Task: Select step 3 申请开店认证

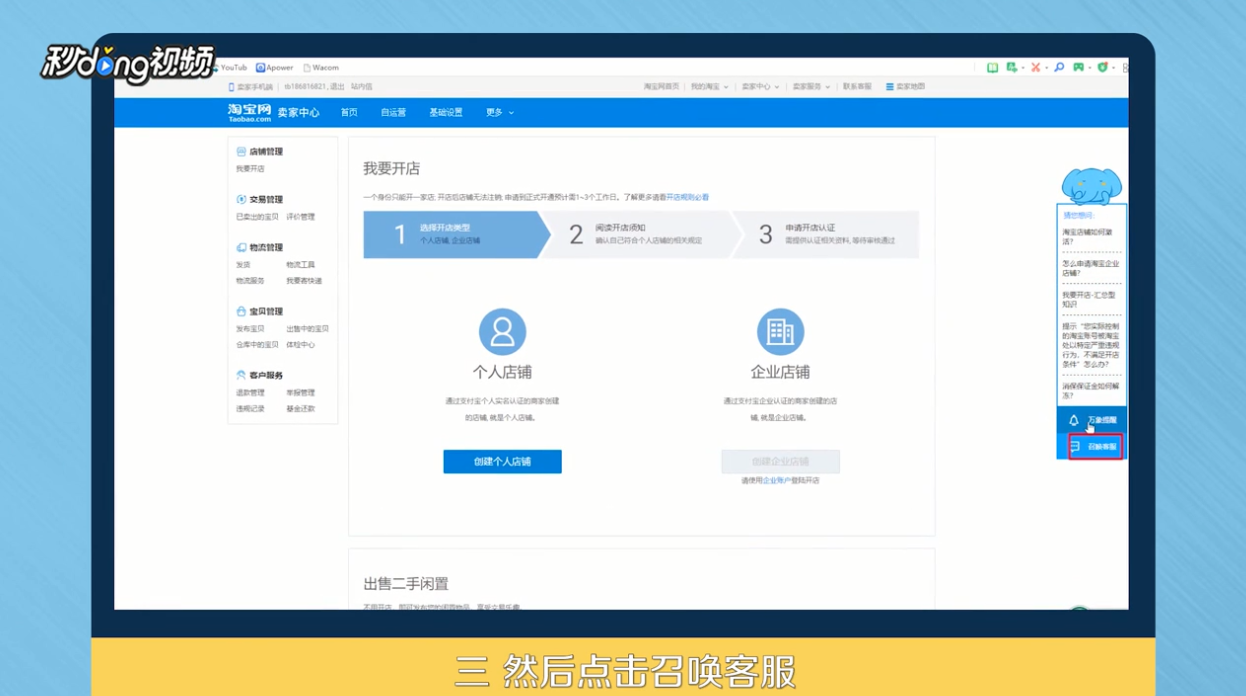Action: click(x=828, y=235)
